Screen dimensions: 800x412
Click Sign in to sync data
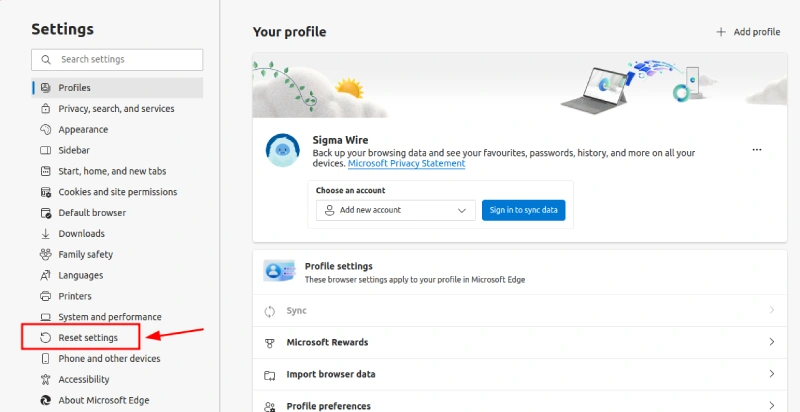click(x=523, y=210)
